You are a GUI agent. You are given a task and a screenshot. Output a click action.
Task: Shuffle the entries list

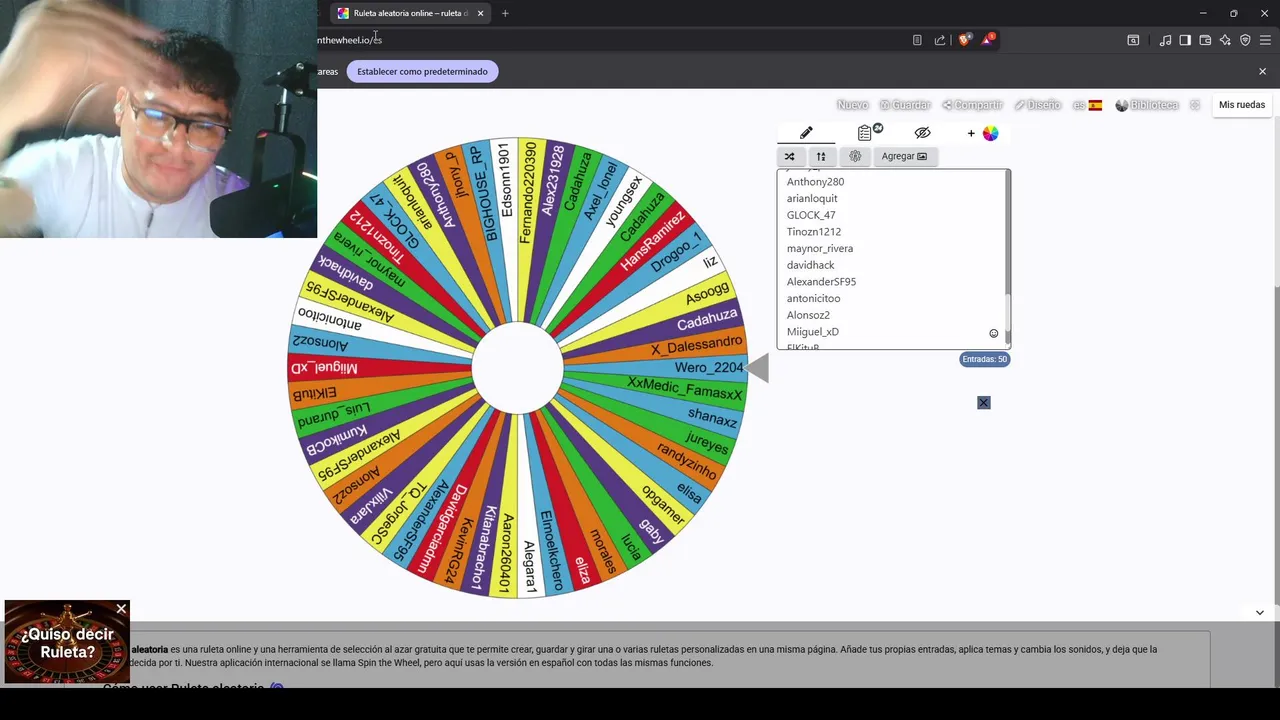(789, 156)
